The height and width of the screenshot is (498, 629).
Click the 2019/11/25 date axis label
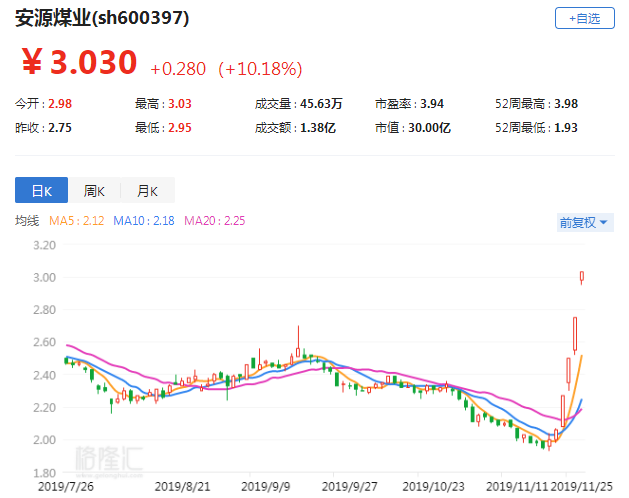pyautogui.click(x=582, y=487)
